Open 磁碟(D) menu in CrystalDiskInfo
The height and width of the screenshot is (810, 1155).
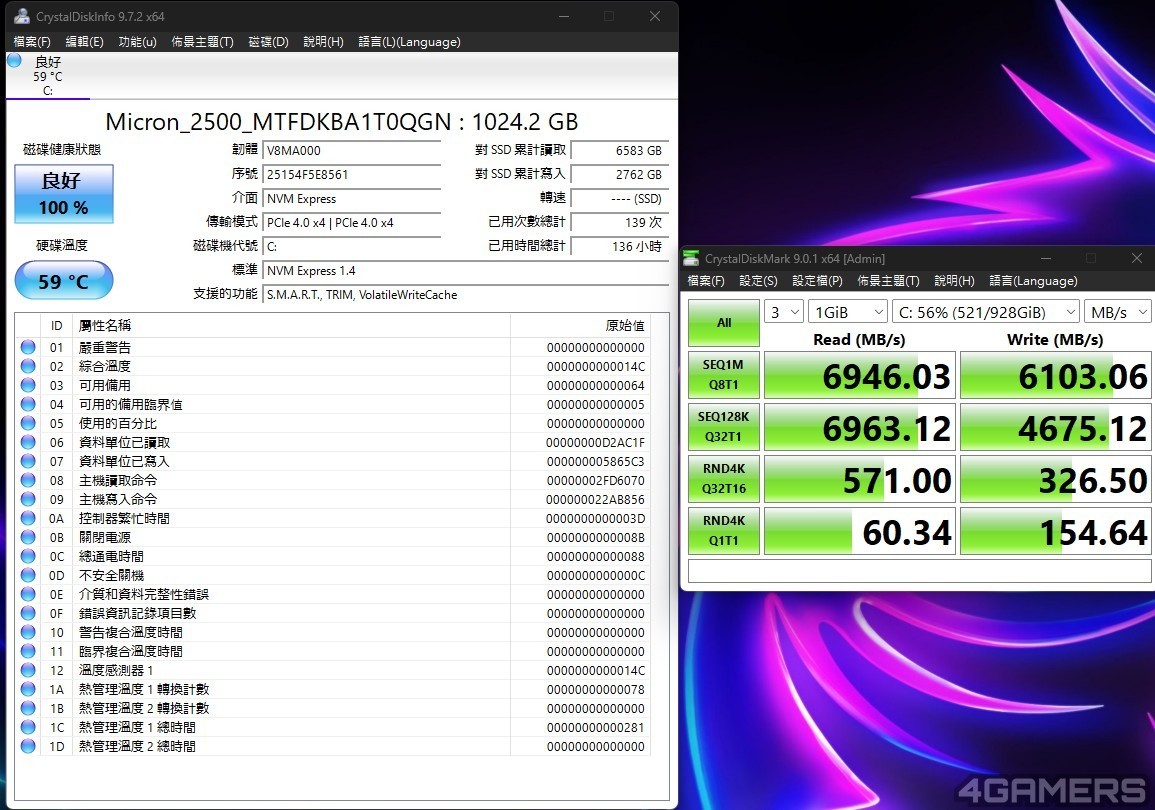[x=268, y=42]
